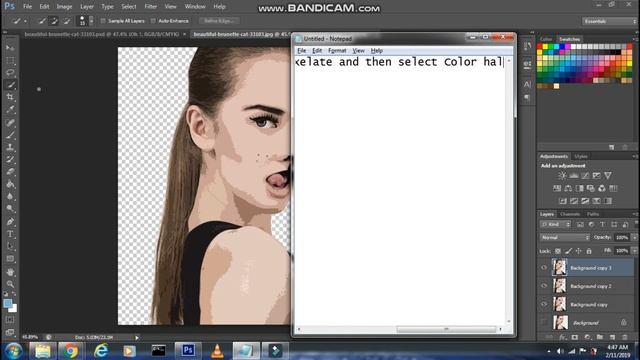Viewport: 640px width, 360px height.
Task: Select the History Brush tool
Action: pos(10,159)
